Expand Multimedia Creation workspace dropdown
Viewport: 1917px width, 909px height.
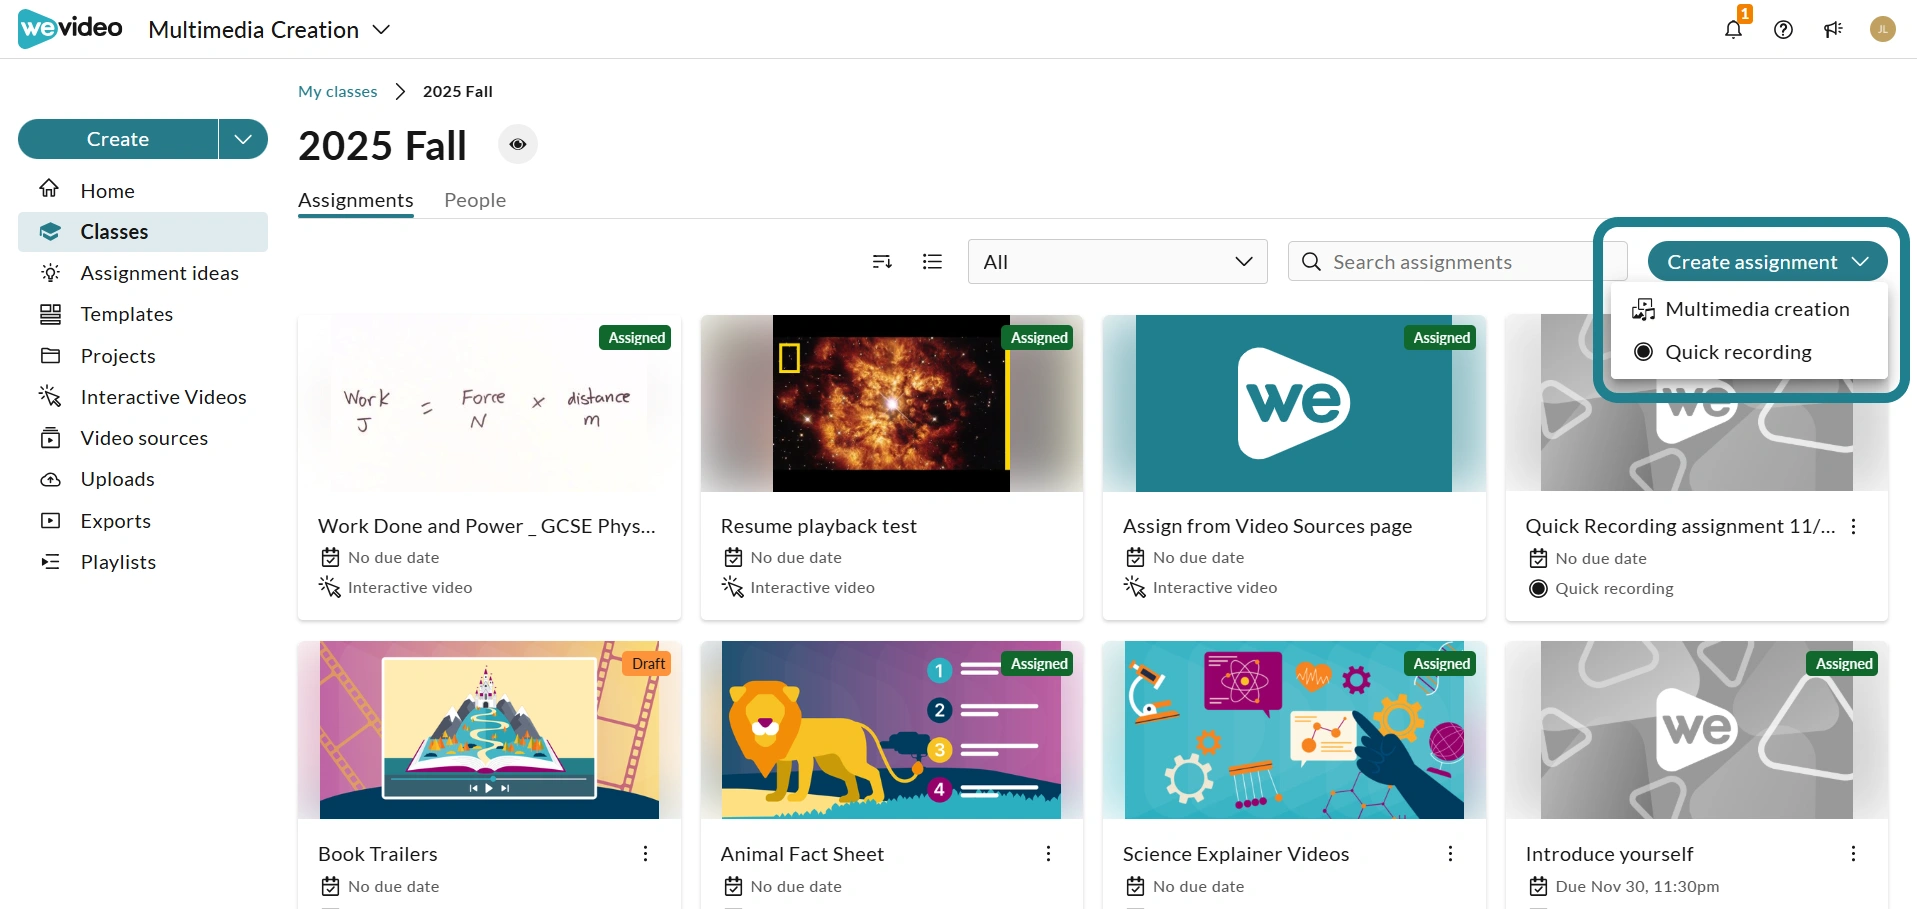269,30
